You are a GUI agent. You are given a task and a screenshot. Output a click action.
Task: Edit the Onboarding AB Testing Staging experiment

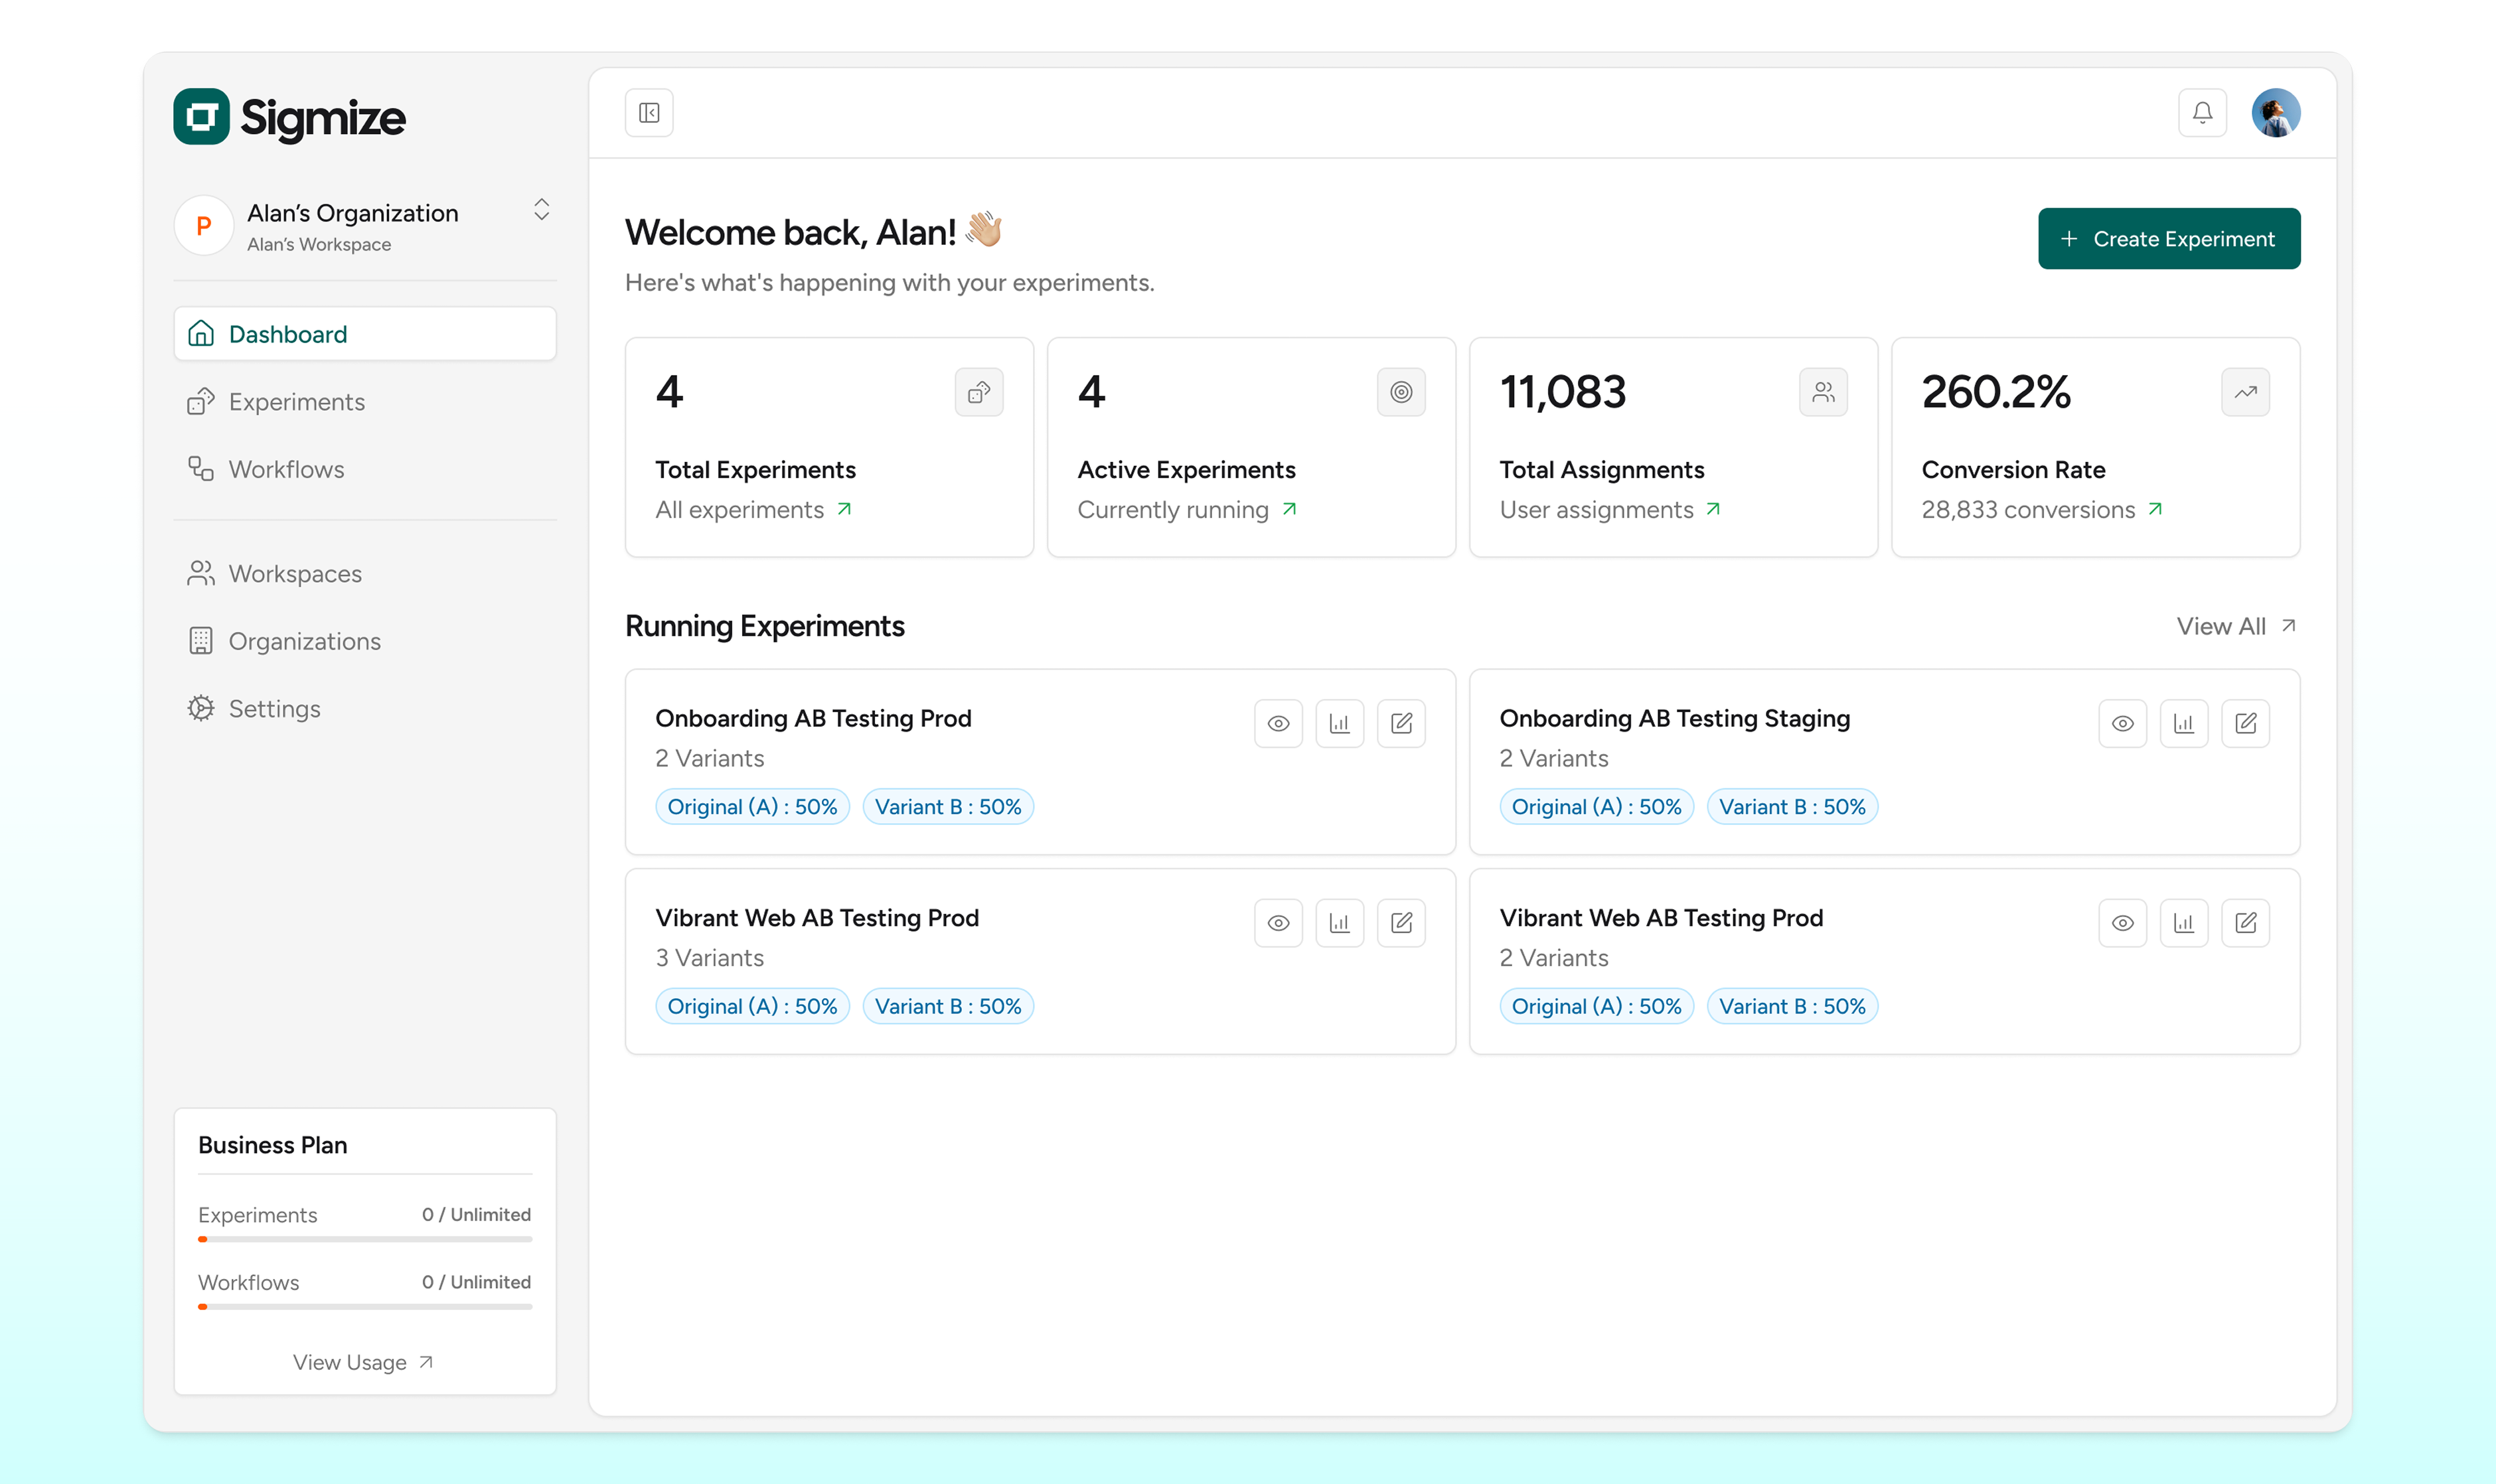point(2245,723)
